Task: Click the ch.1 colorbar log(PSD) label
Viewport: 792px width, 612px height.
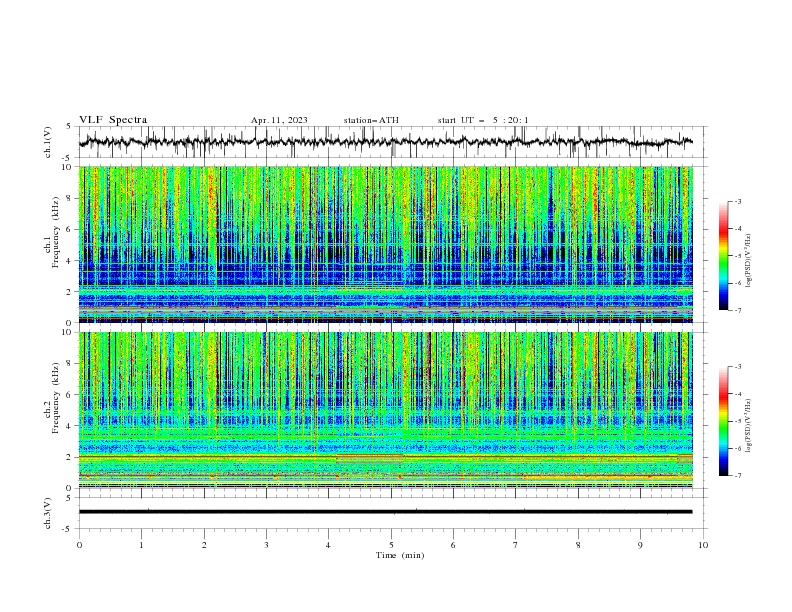Action: (748, 261)
